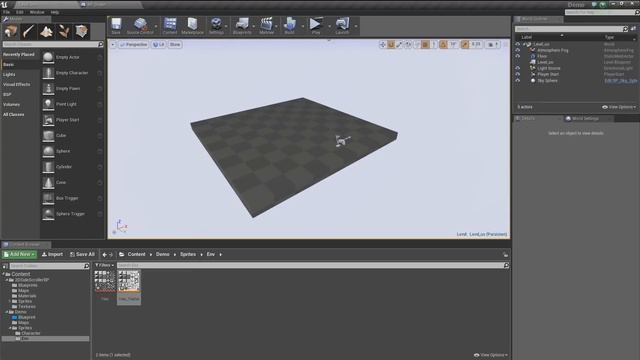640x360 pixels.
Task: Hide Floor actor with its eye icon
Action: click(x=518, y=56)
